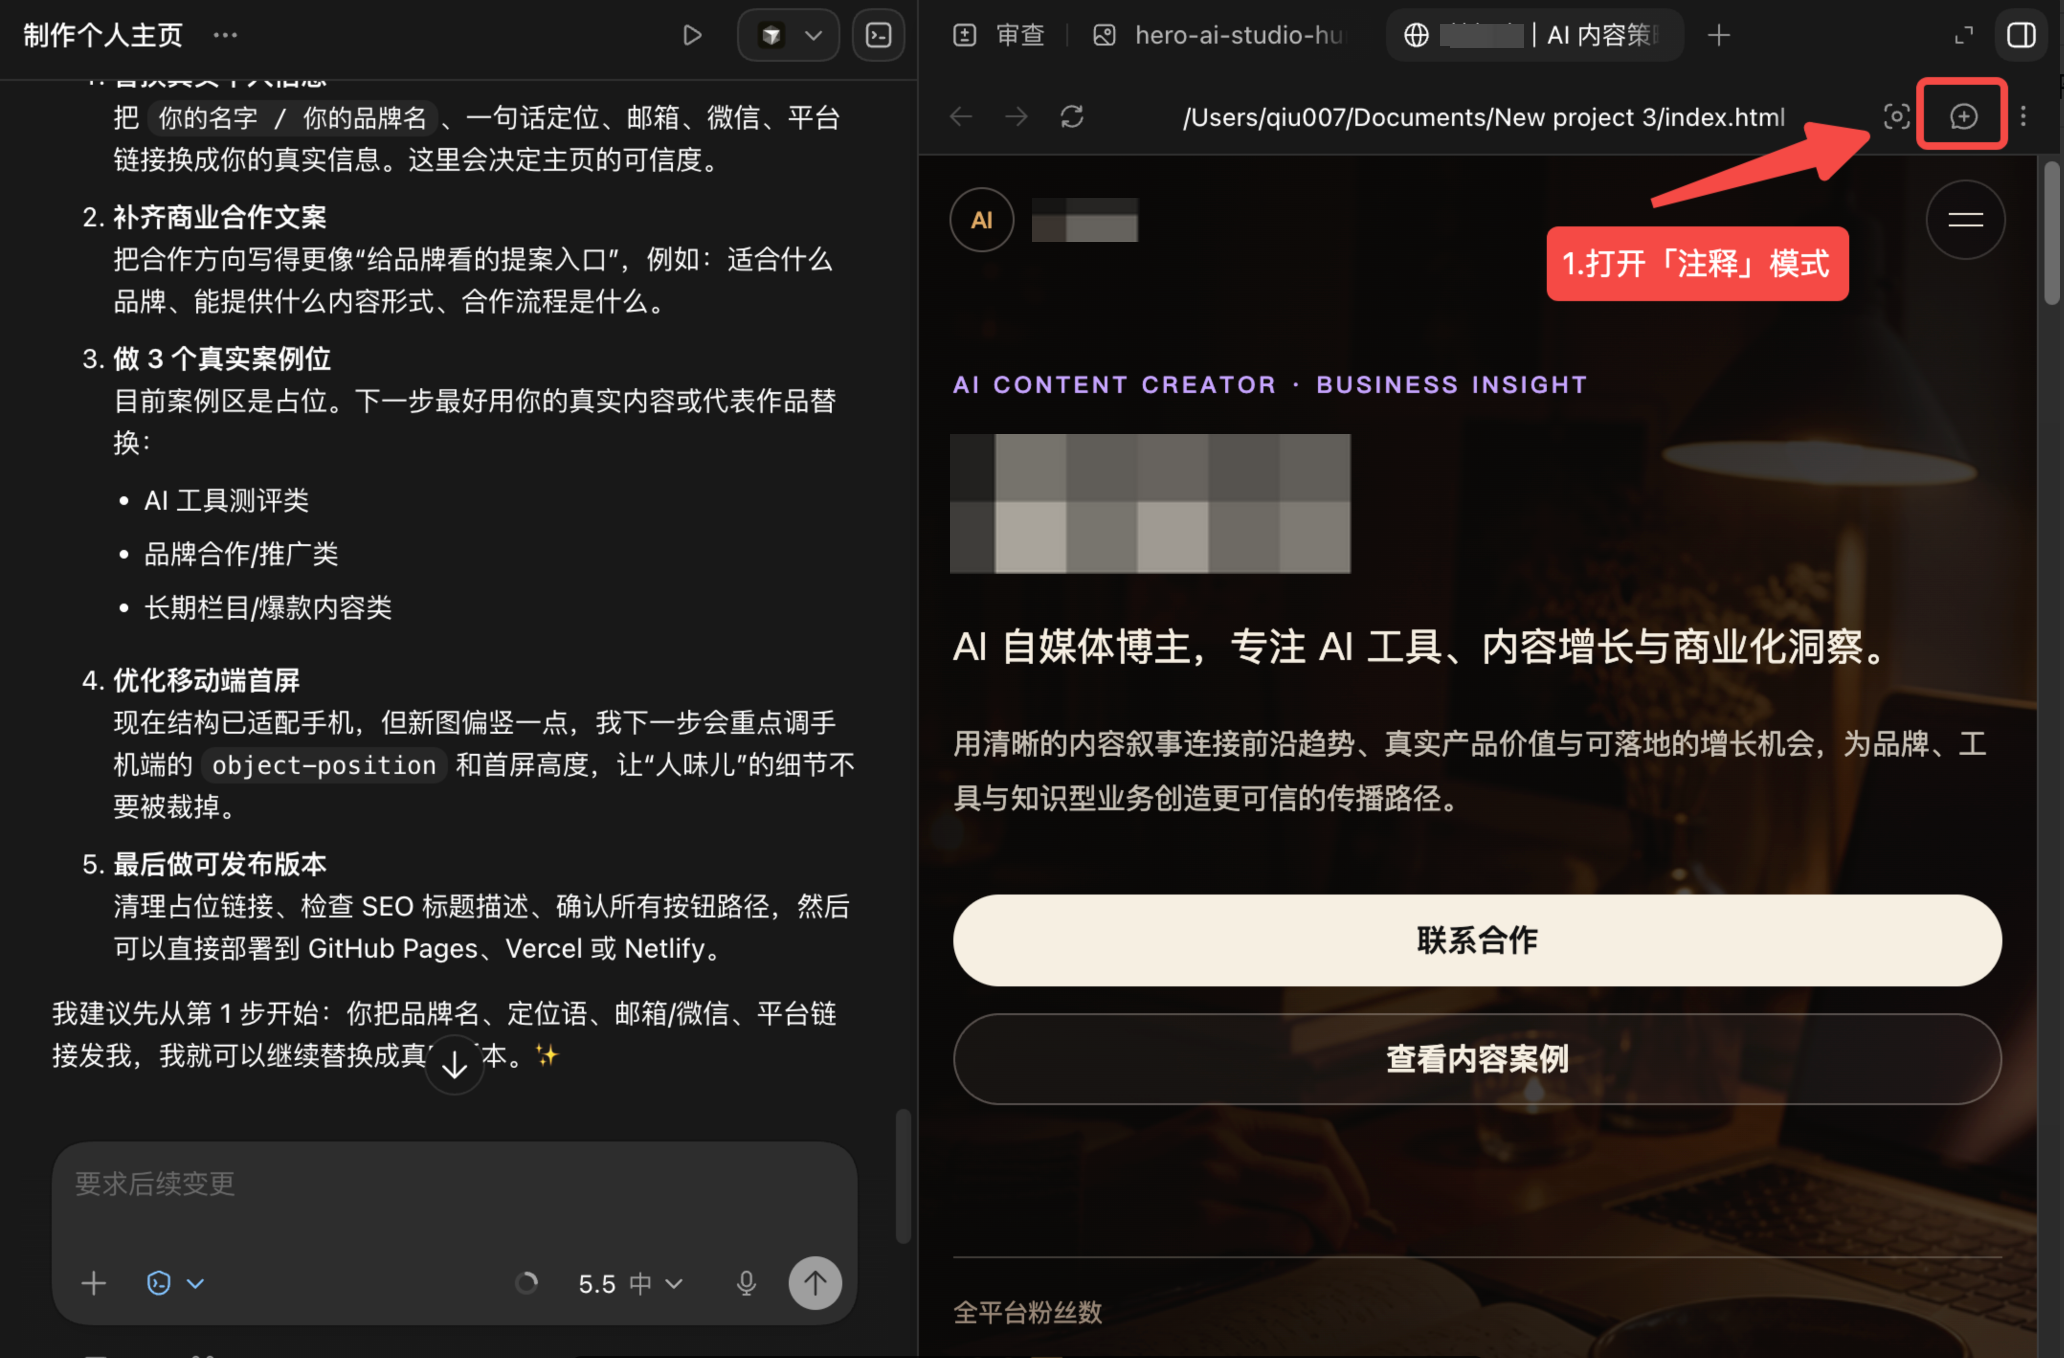Click the AI 工具测评类 bullet

226,500
